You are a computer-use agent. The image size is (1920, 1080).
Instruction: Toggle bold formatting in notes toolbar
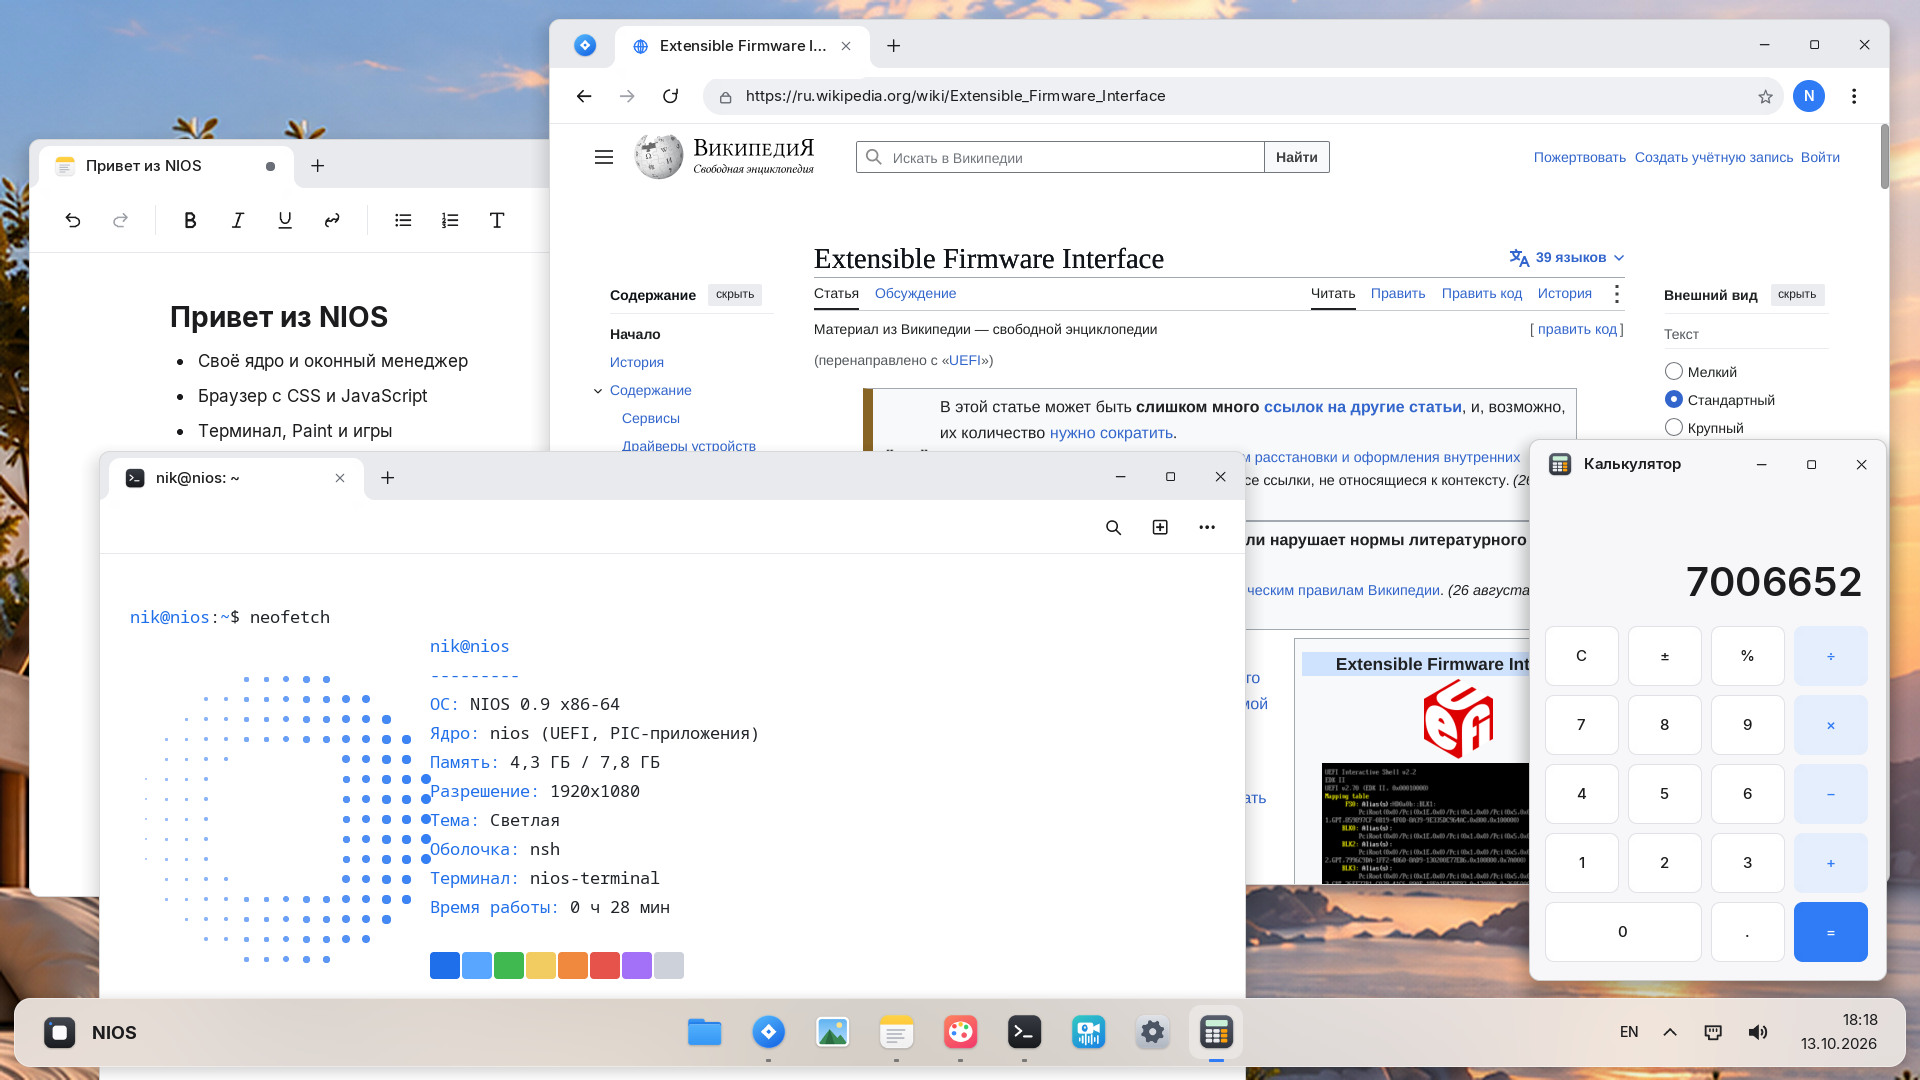(190, 220)
